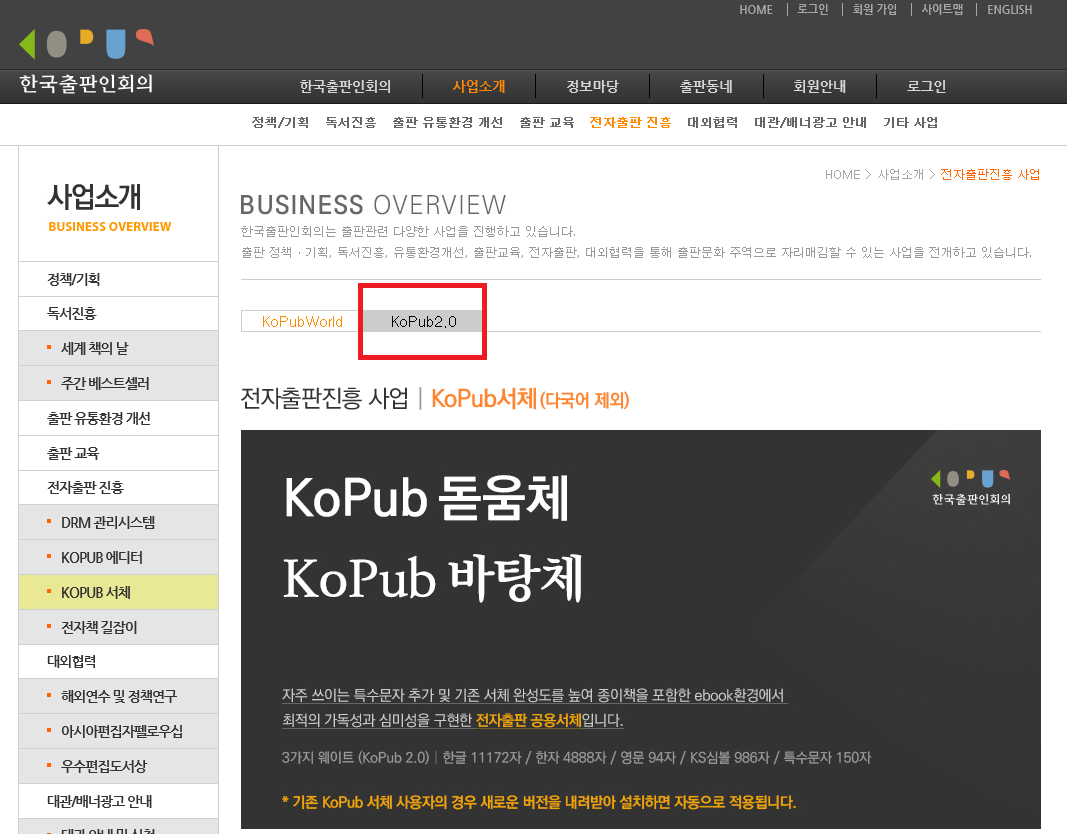Switch to the ENGLISH site

click(x=1010, y=10)
